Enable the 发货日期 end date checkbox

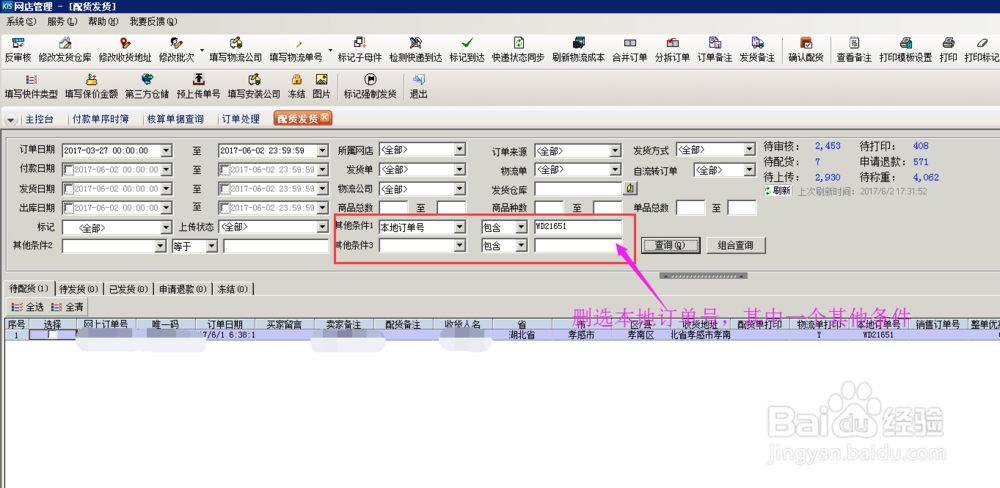224,189
